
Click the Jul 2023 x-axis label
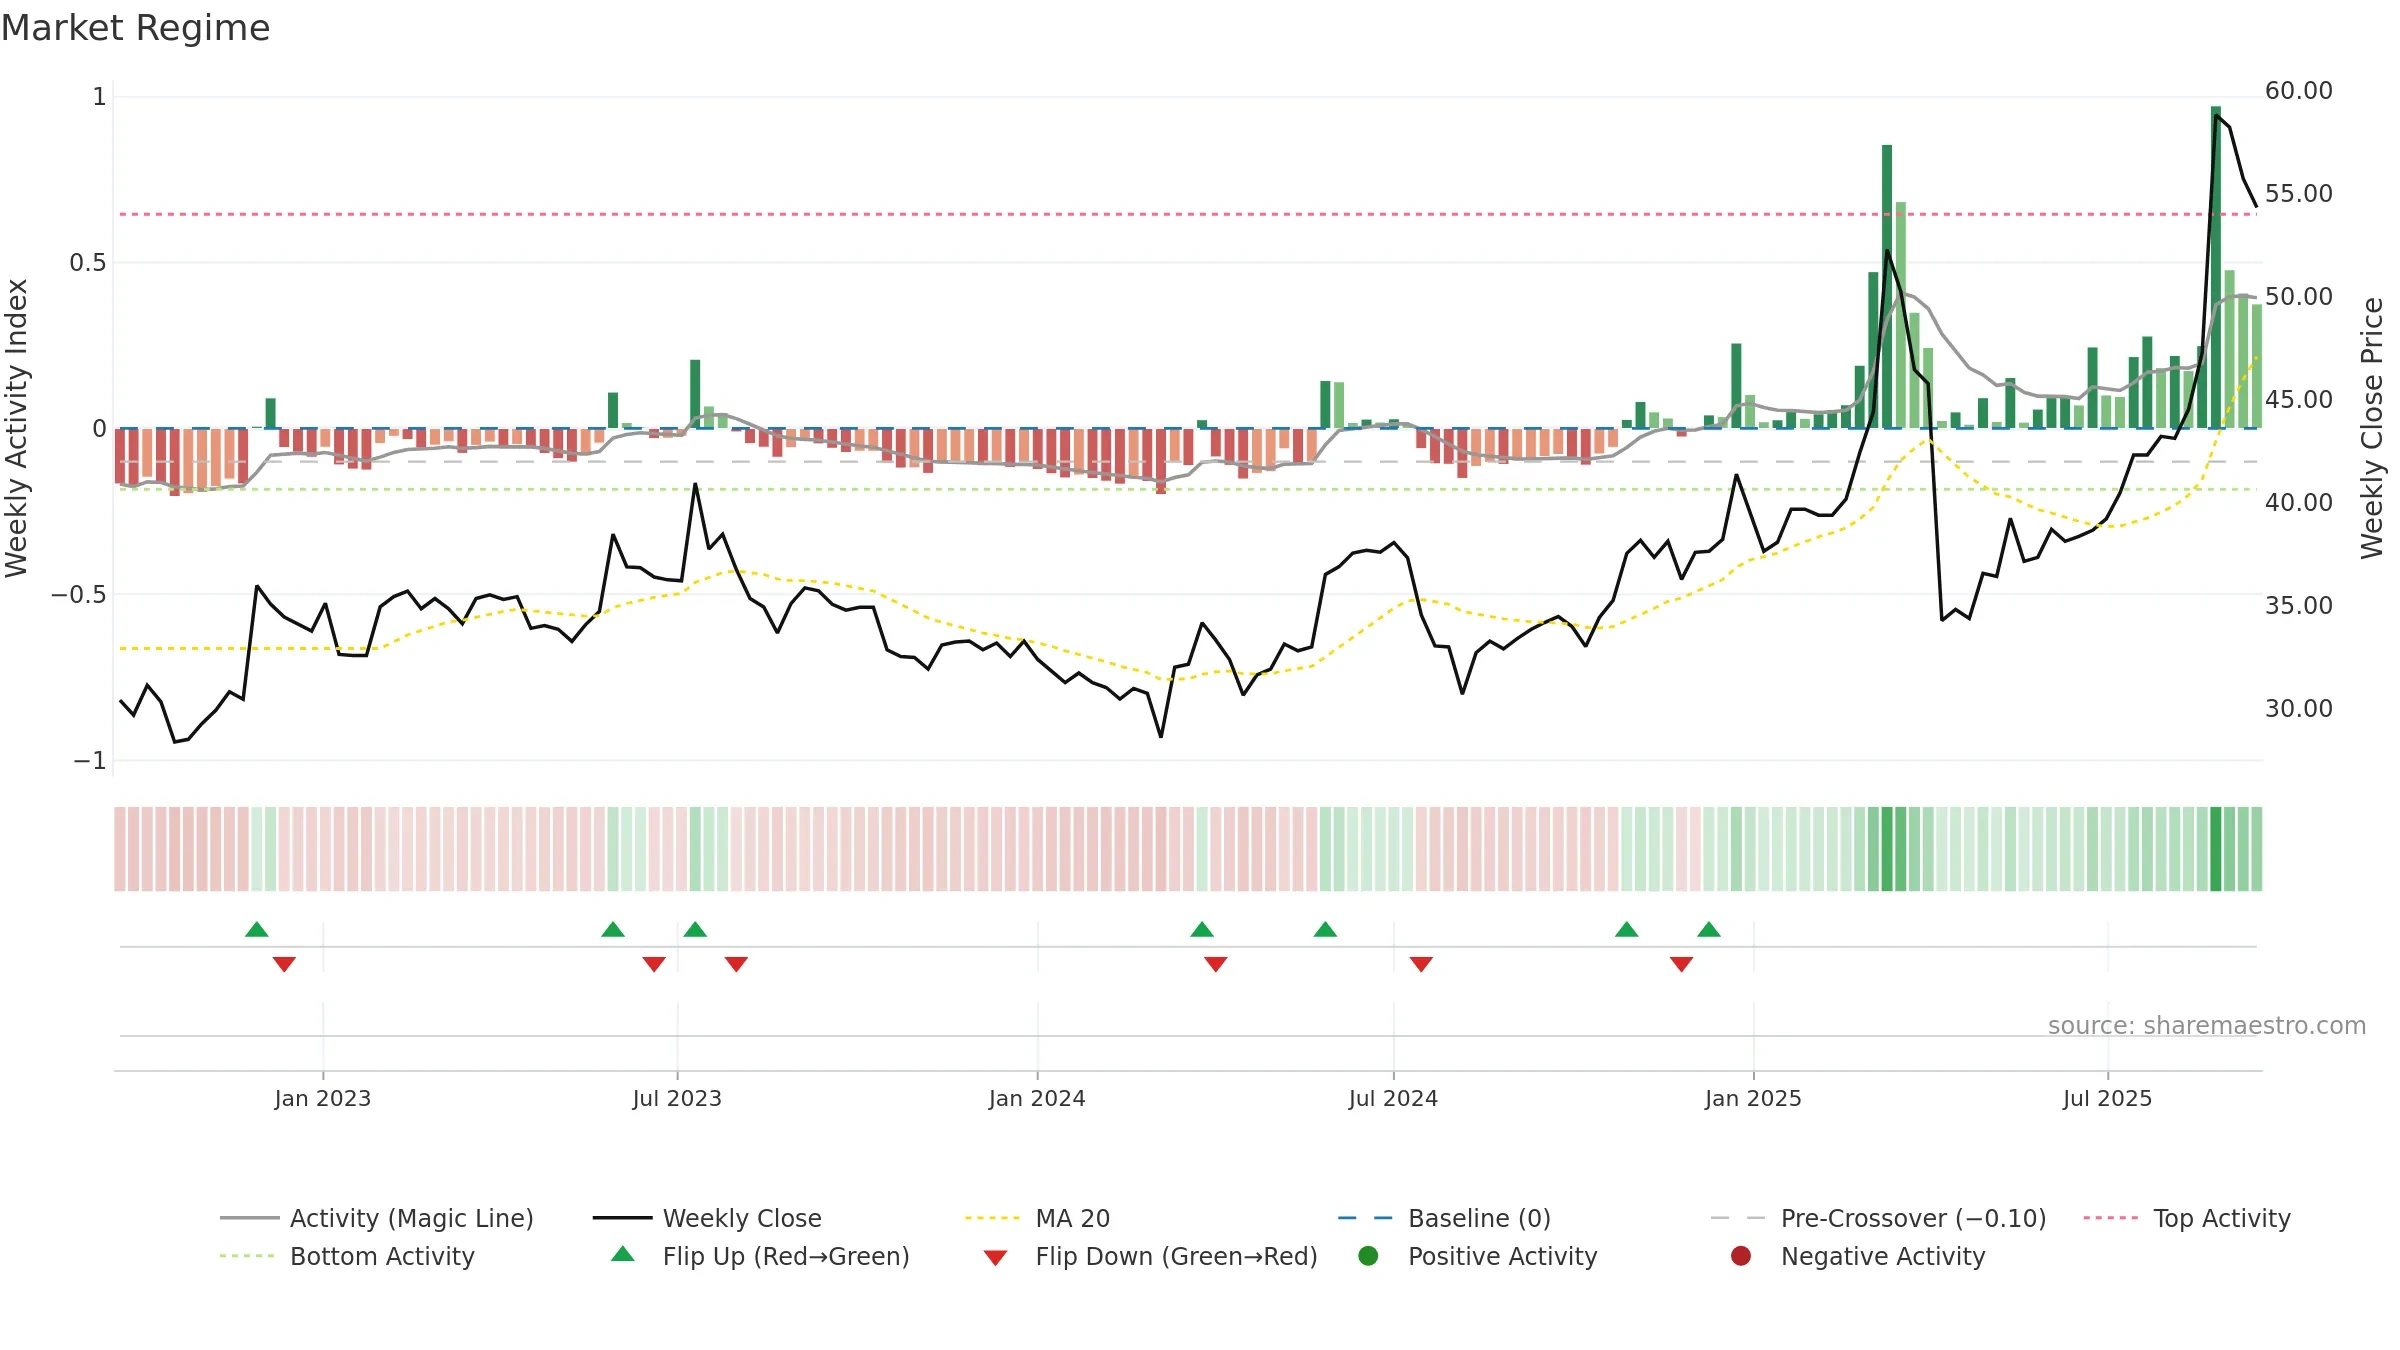pyautogui.click(x=677, y=1098)
